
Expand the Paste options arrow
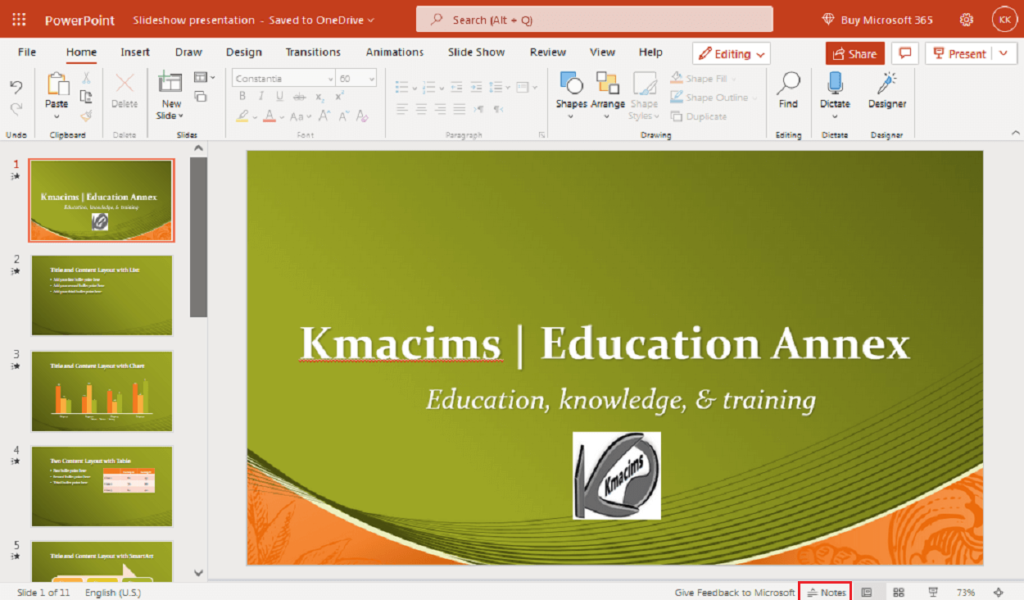[57, 117]
